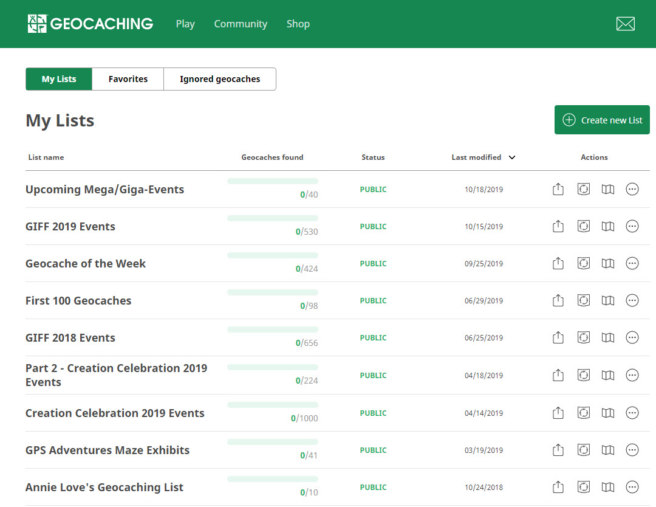Image resolution: width=656 pixels, height=507 pixels.
Task: Click download icon for GPS Adventures Maze Exhibits
Action: point(583,450)
